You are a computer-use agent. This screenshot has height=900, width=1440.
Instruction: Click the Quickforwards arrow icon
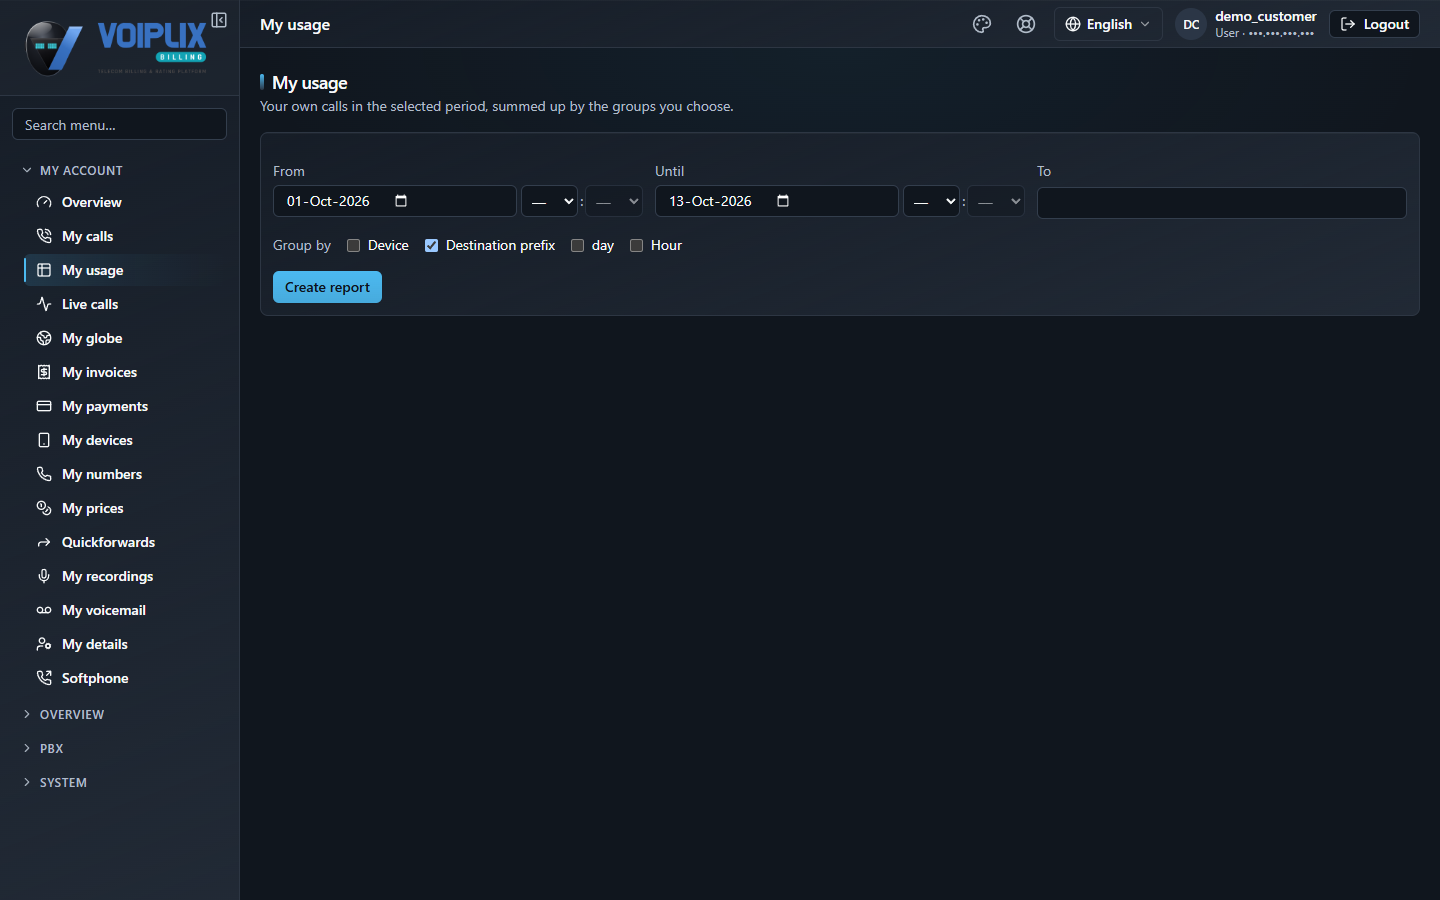pos(44,542)
